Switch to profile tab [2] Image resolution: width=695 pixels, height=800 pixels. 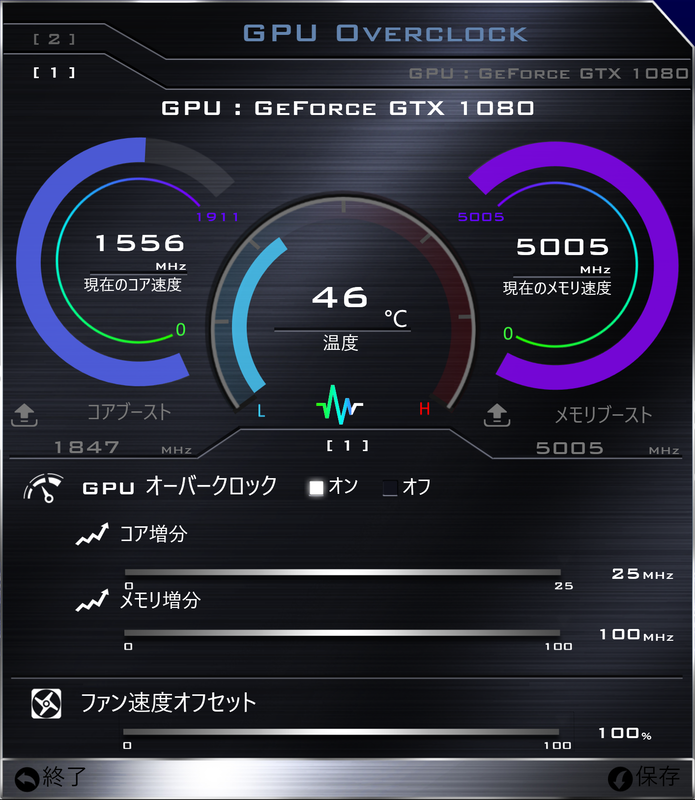(x=54, y=39)
